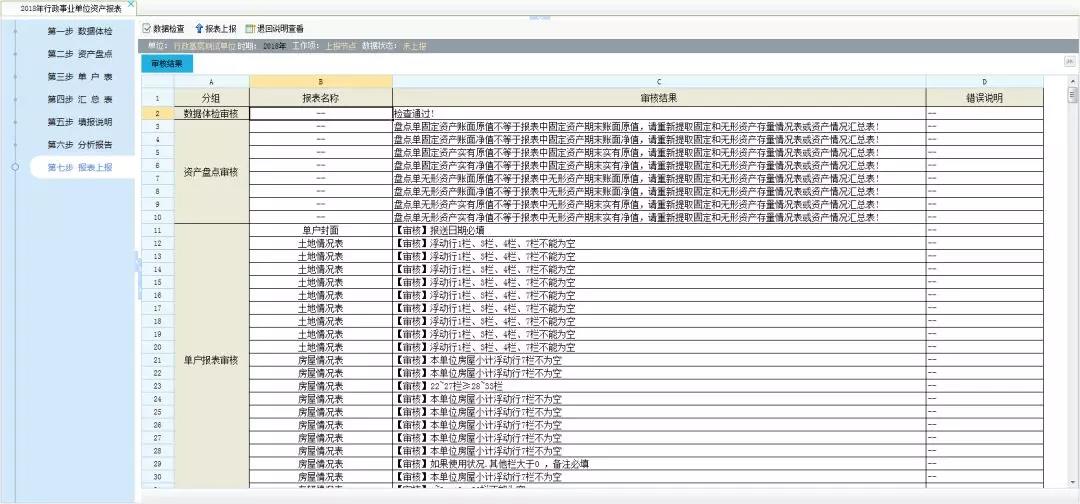The image size is (1080, 504).
Task: Click the double-arrow collapse icon at right
Action: click(1068, 63)
